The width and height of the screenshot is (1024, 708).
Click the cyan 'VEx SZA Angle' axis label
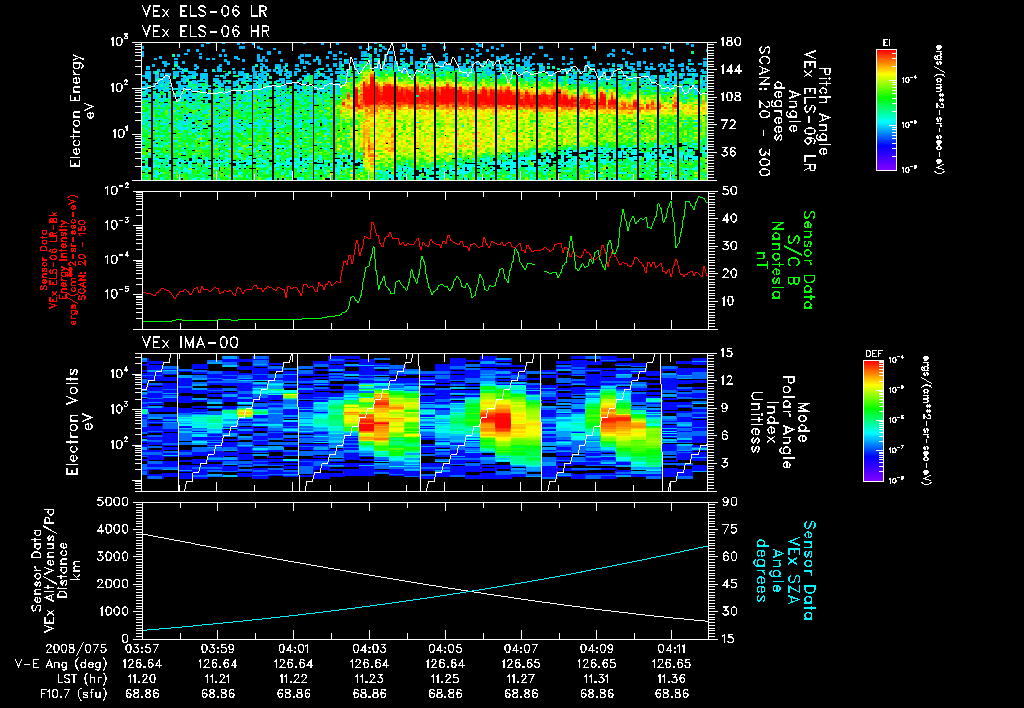(786, 570)
